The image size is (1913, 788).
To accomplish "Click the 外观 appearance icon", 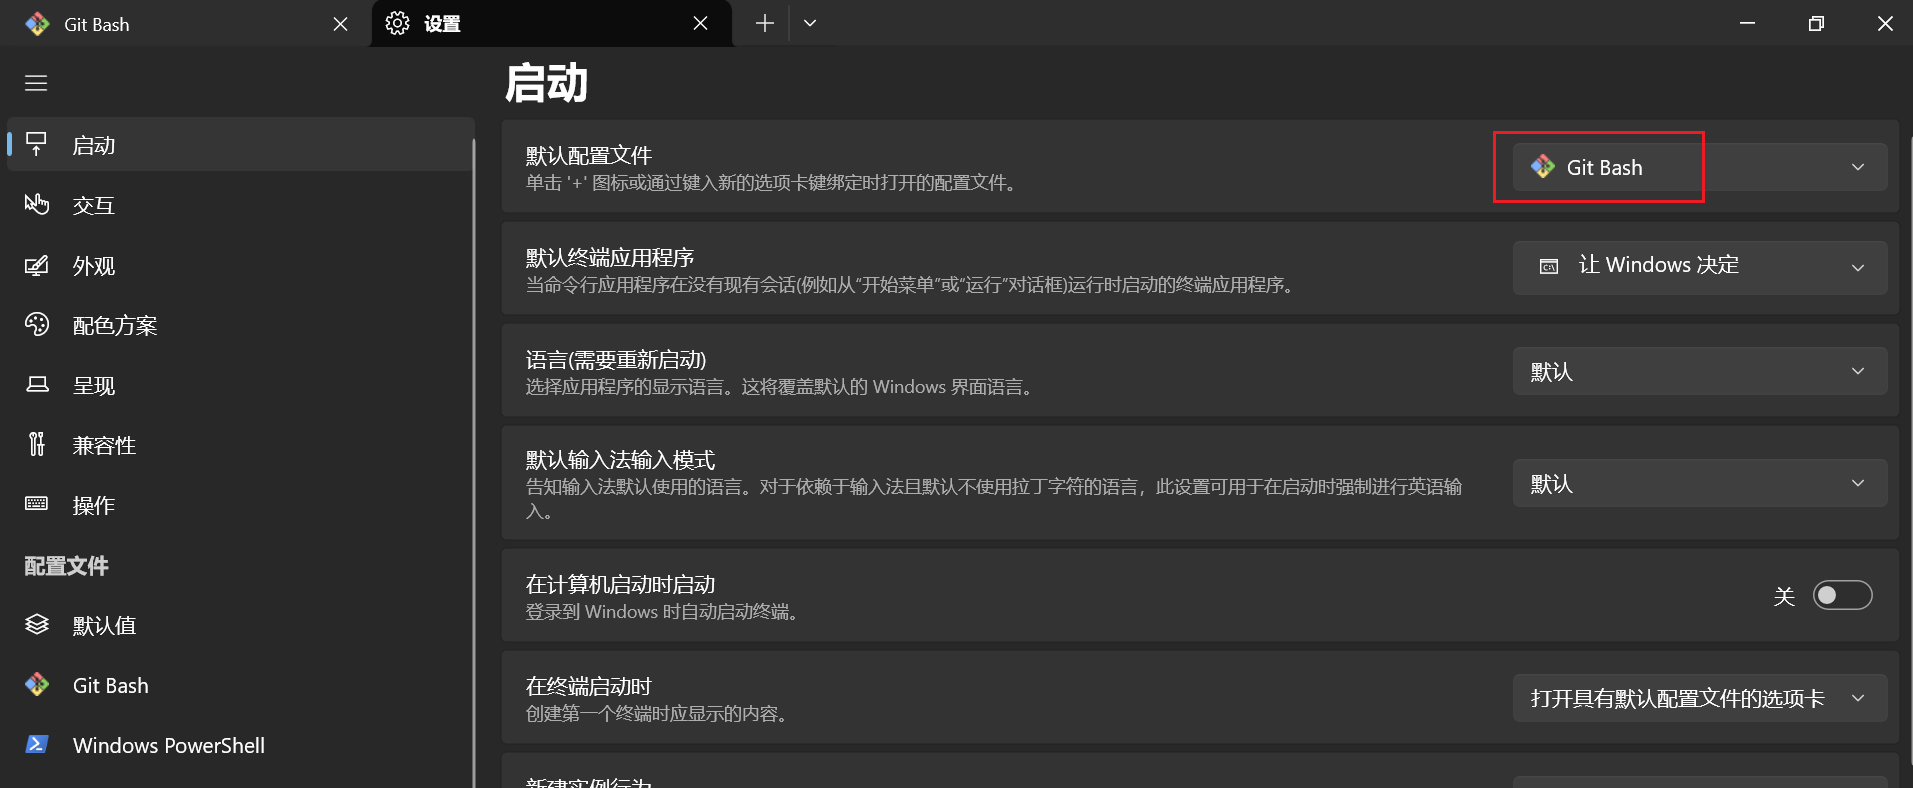I will point(37,266).
